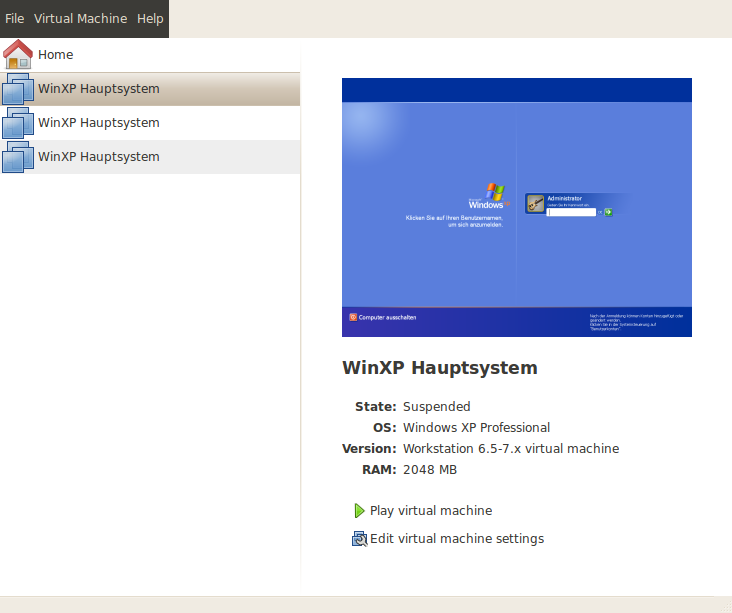Click the Suspended state value
Image resolution: width=732 pixels, height=613 pixels.
[436, 407]
